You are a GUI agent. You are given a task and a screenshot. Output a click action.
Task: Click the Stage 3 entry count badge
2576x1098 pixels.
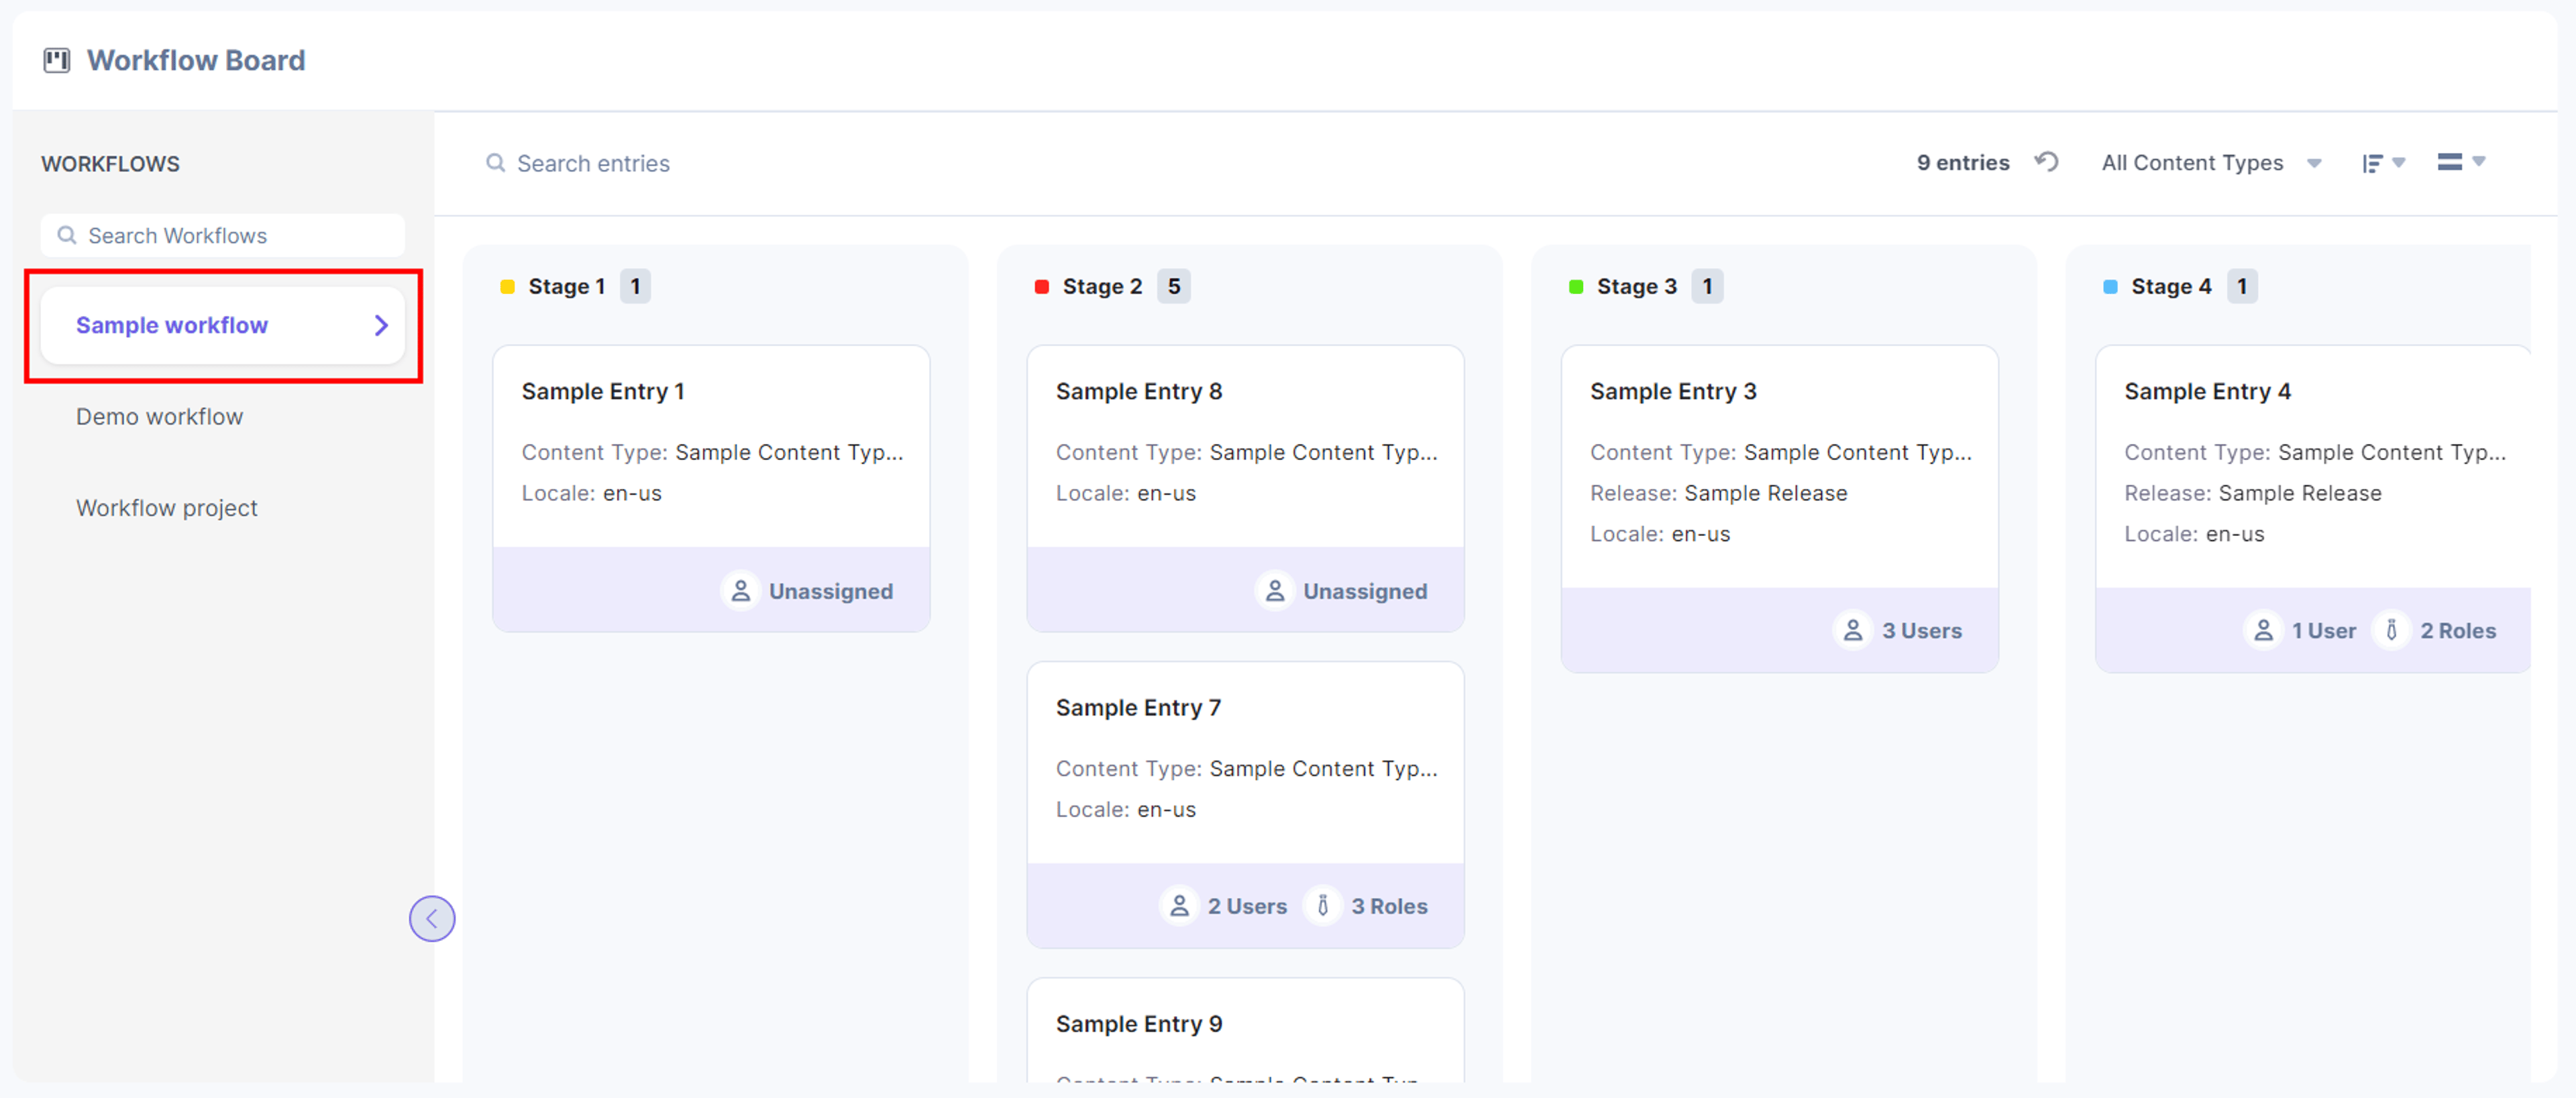click(x=1707, y=287)
